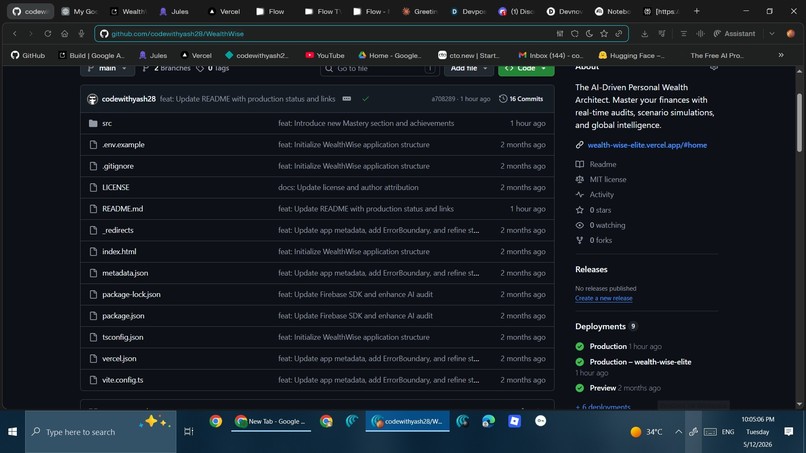
Task: Click the Go to file search field
Action: pyautogui.click(x=379, y=68)
